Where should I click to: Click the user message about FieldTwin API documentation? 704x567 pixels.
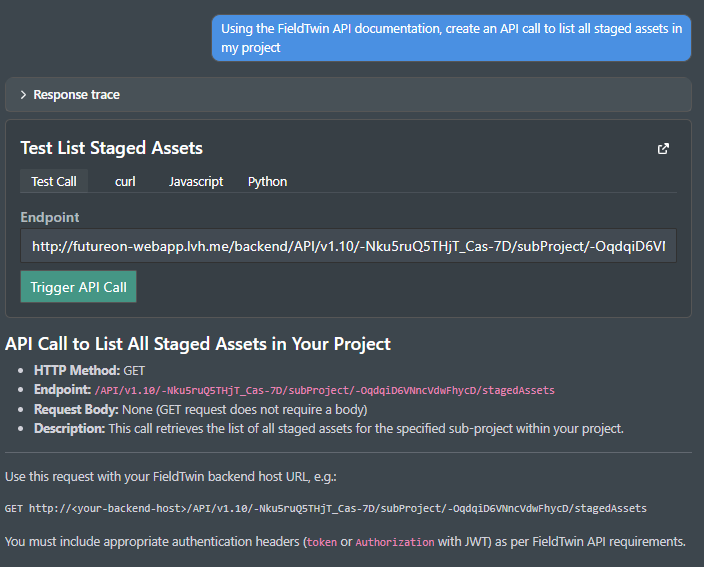[x=451, y=38]
